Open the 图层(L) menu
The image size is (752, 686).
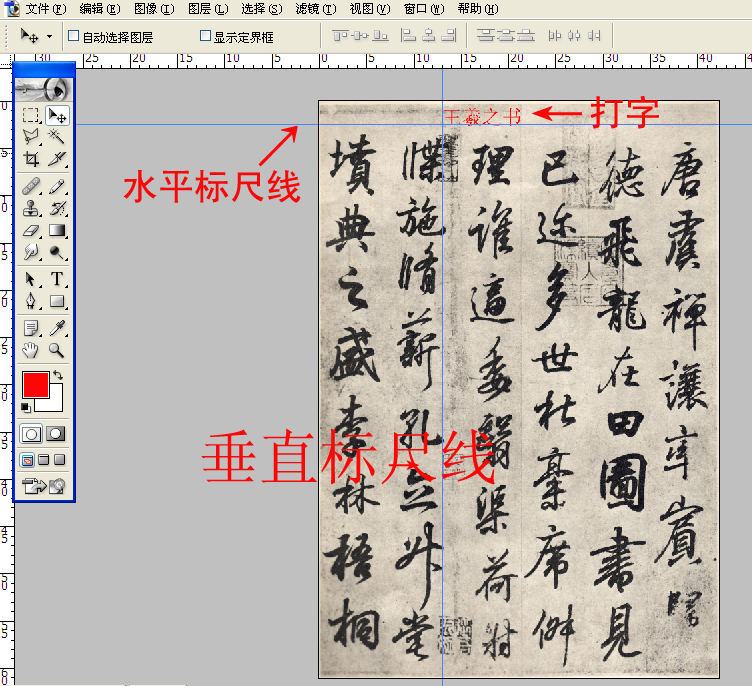coord(208,9)
